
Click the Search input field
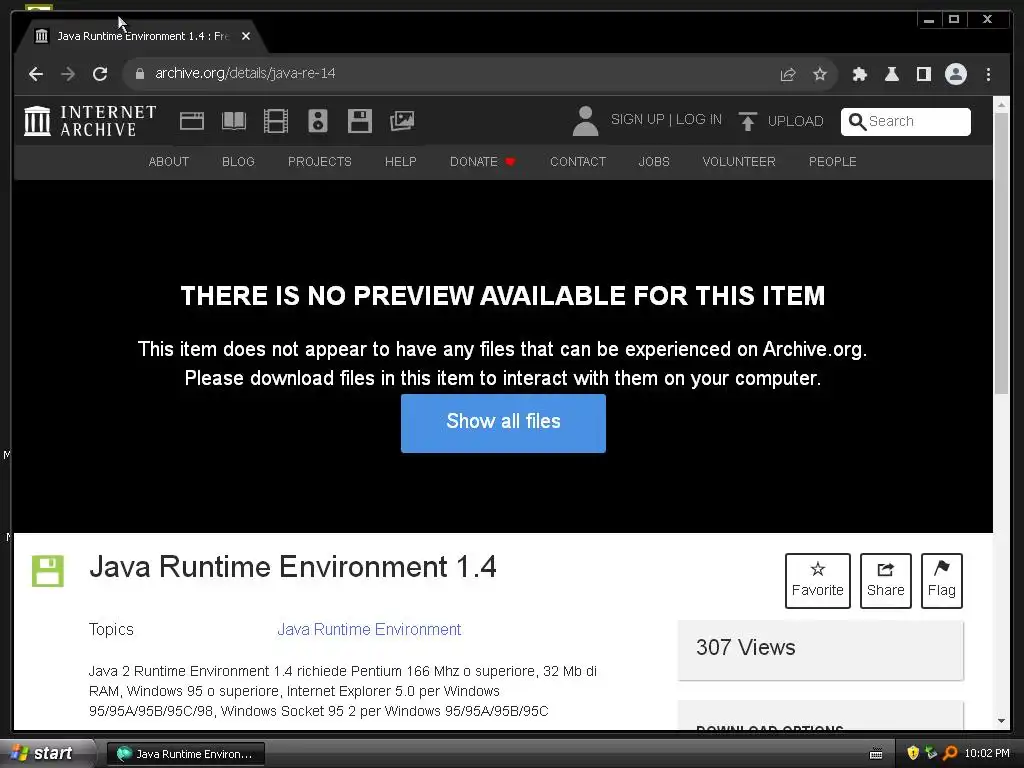pos(906,121)
